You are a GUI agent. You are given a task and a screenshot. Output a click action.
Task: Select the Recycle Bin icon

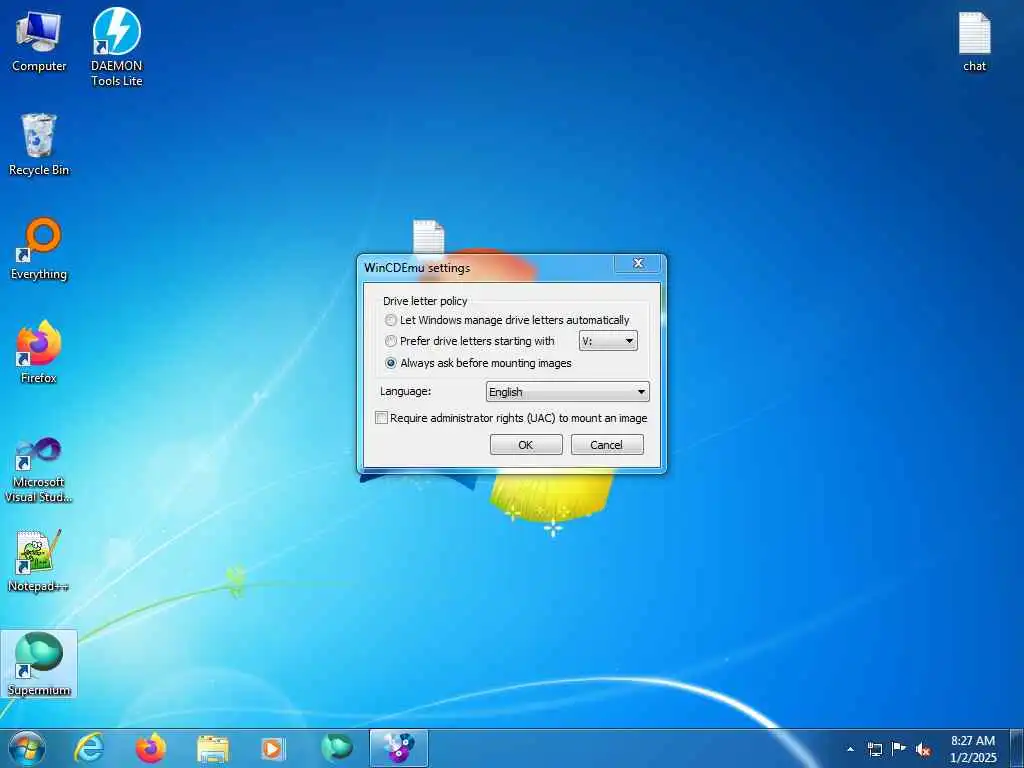(x=39, y=144)
